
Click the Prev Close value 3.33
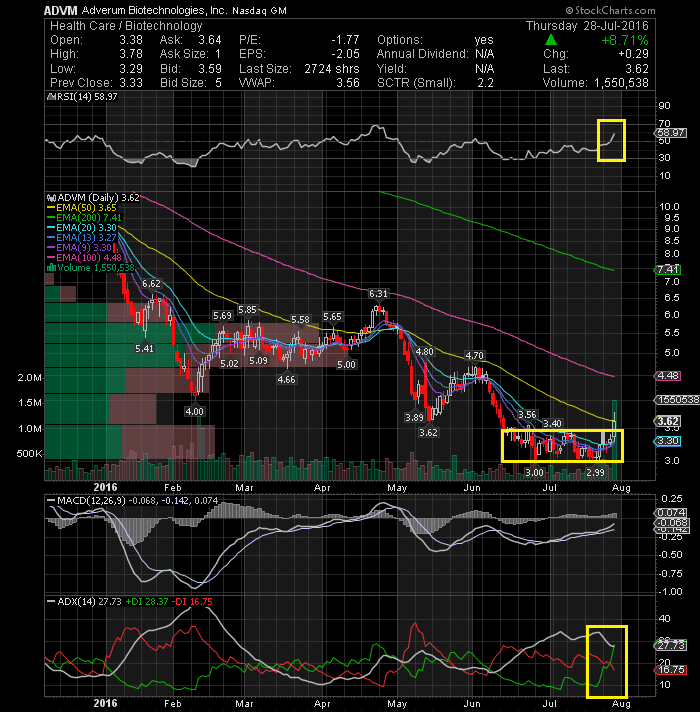tap(131, 83)
